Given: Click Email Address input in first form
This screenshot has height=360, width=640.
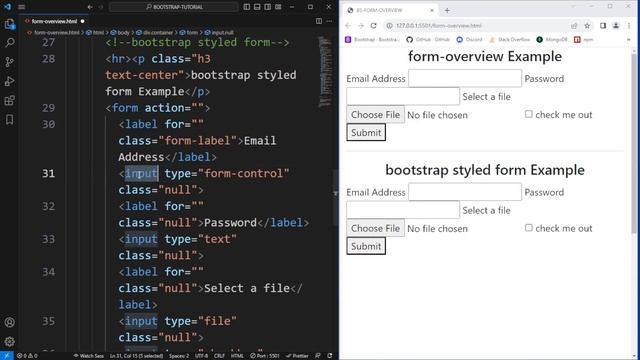Looking at the screenshot, I should [465, 78].
